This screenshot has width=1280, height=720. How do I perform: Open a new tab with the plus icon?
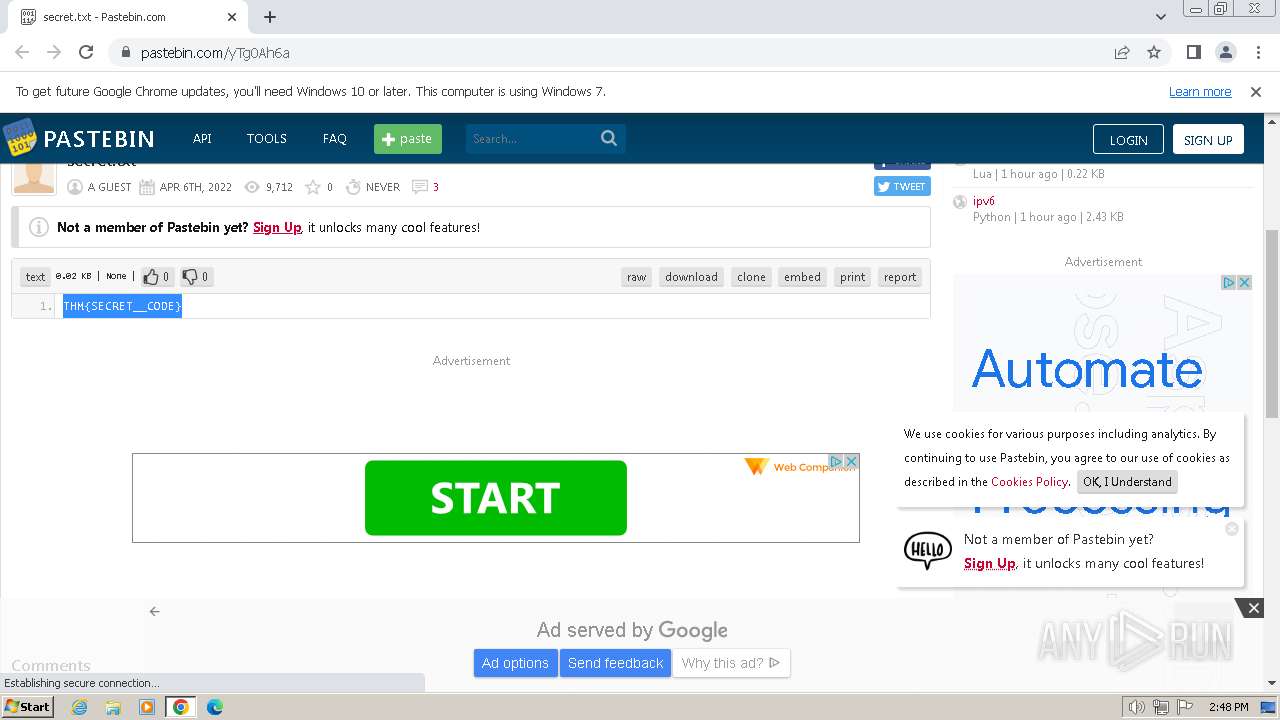pos(270,17)
